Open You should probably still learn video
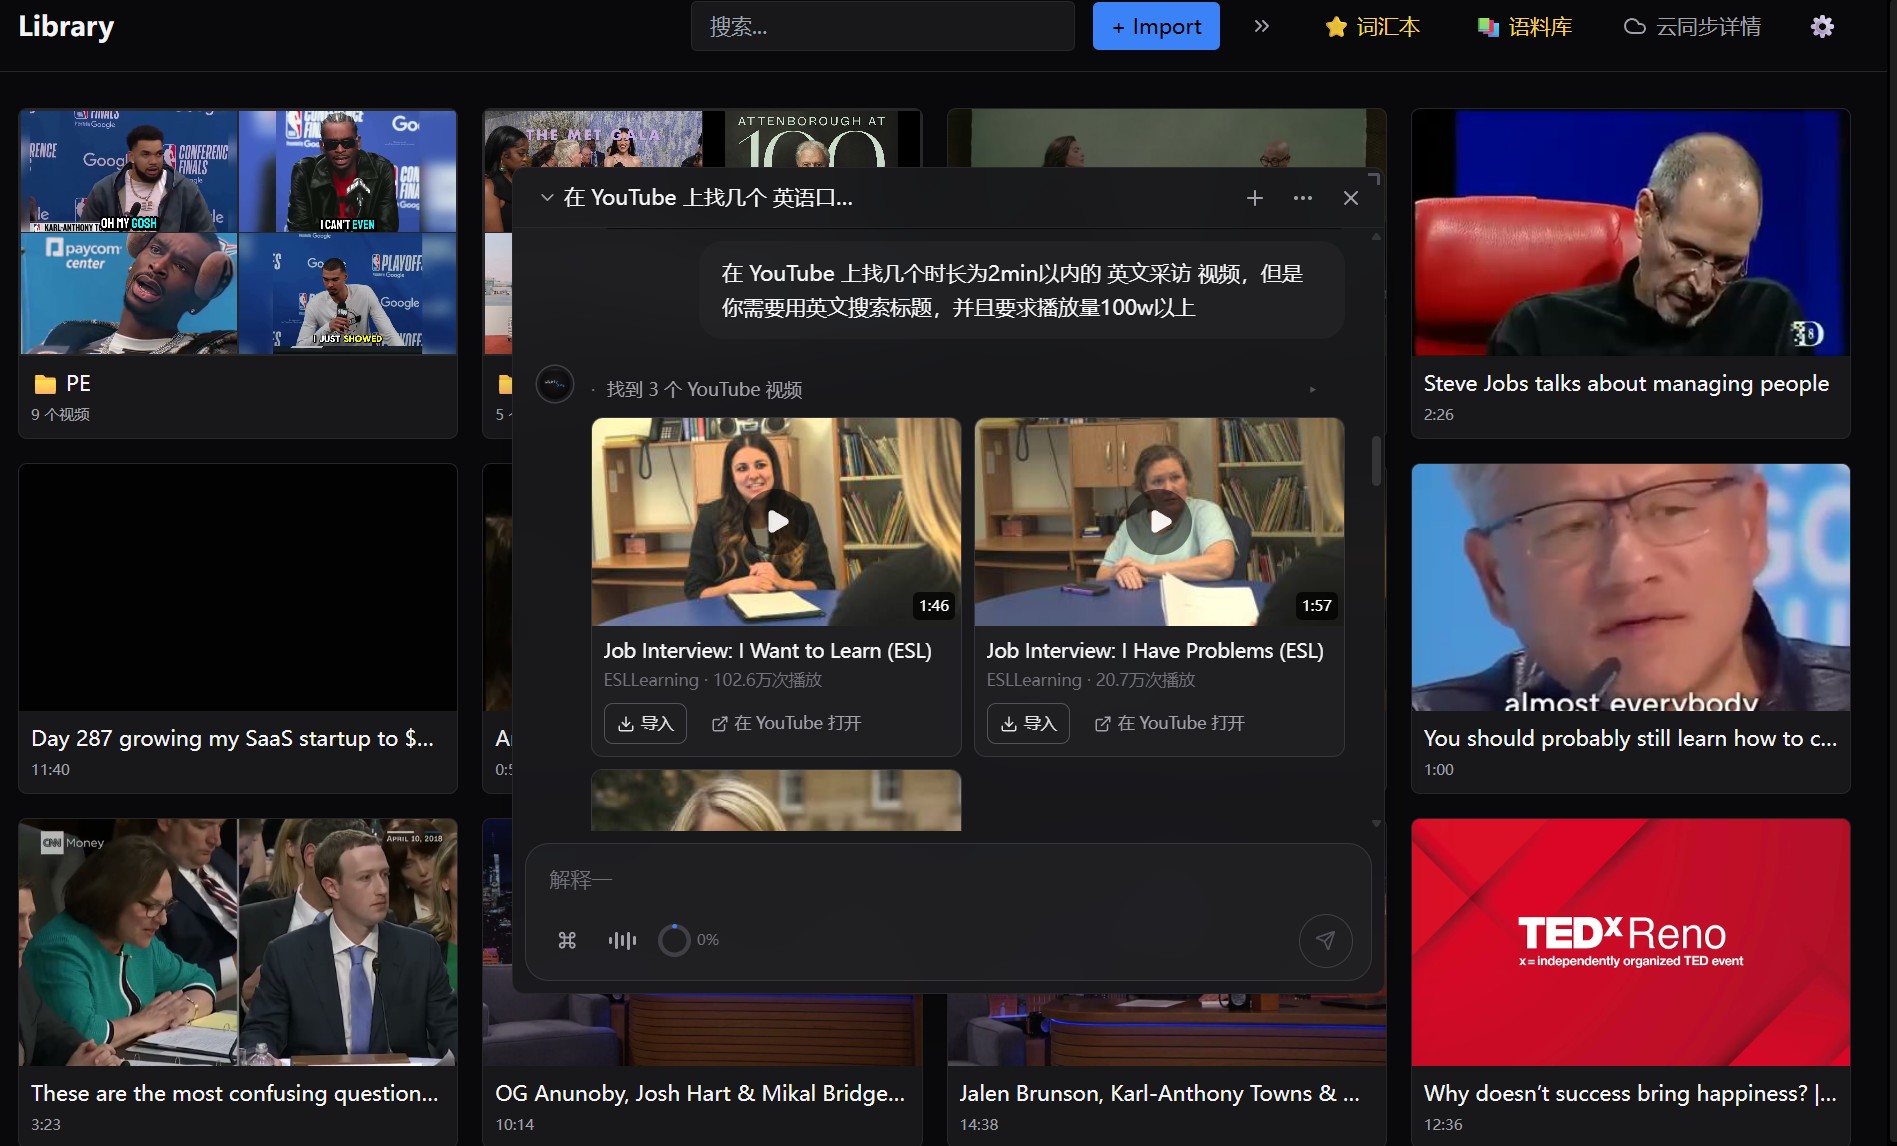This screenshot has width=1897, height=1146. pyautogui.click(x=1631, y=628)
